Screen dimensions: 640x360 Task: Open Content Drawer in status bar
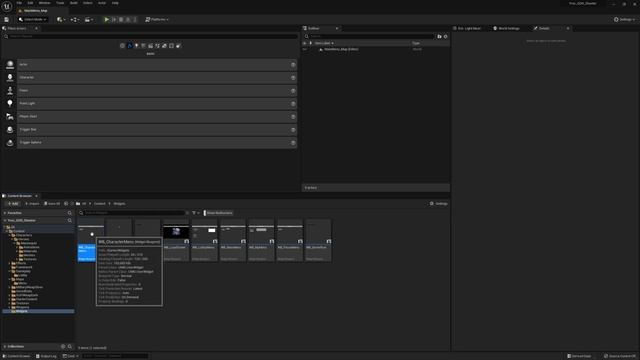click(x=17, y=356)
